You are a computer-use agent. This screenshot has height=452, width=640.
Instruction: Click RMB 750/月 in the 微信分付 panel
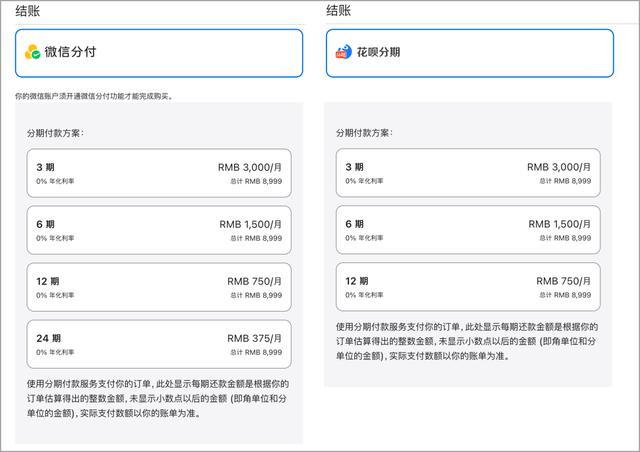pyautogui.click(x=255, y=281)
